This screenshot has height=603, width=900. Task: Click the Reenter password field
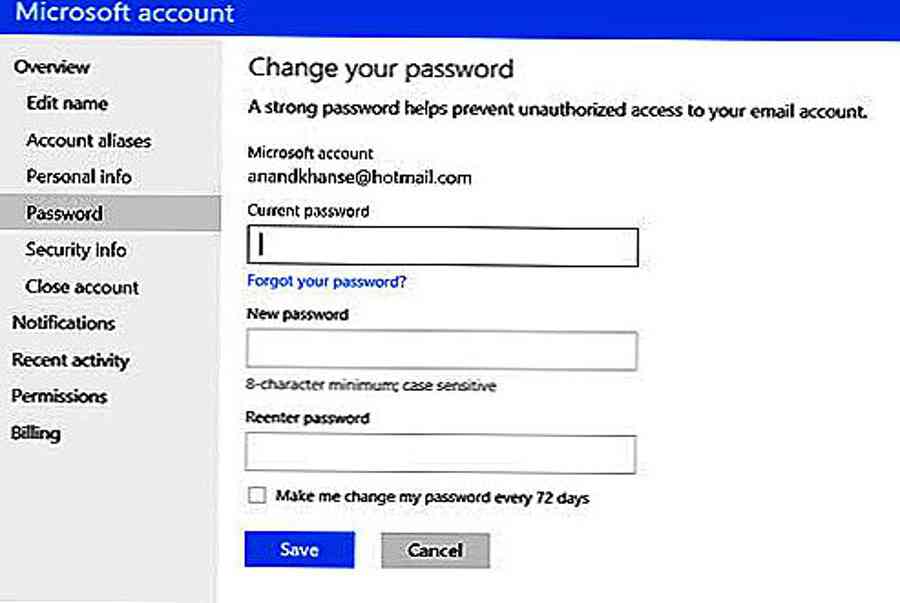coord(441,453)
